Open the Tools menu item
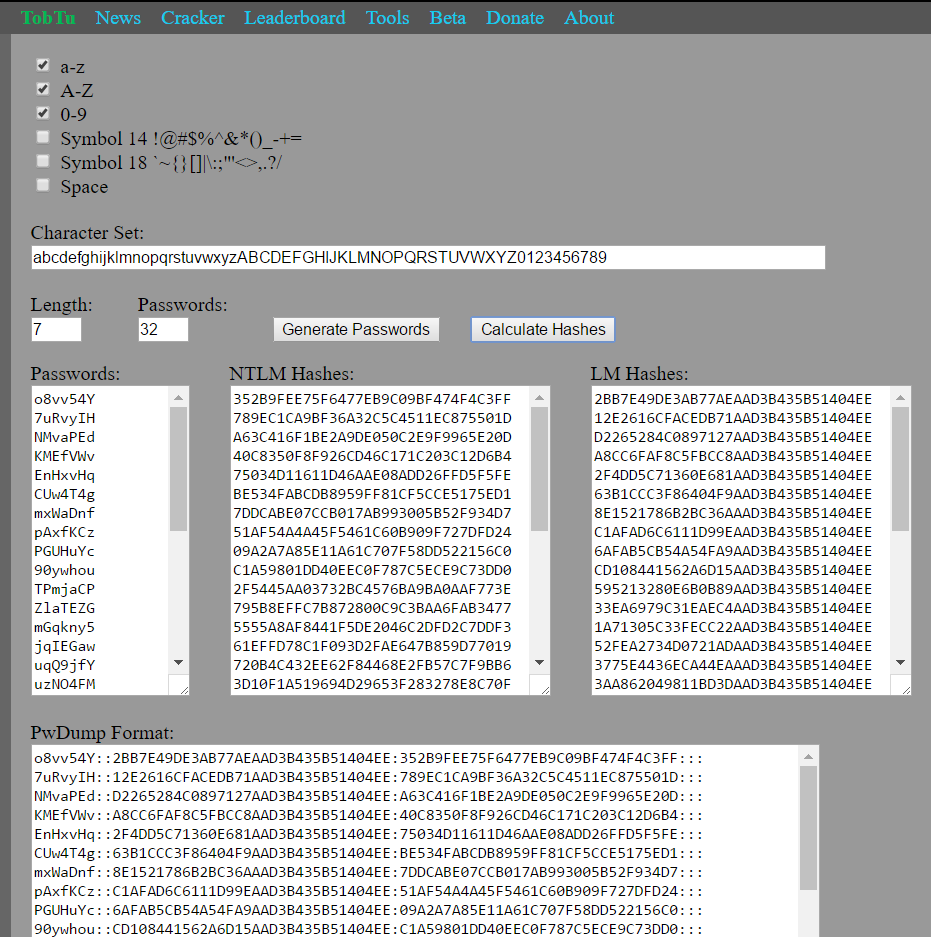931x937 pixels. pyautogui.click(x=388, y=17)
